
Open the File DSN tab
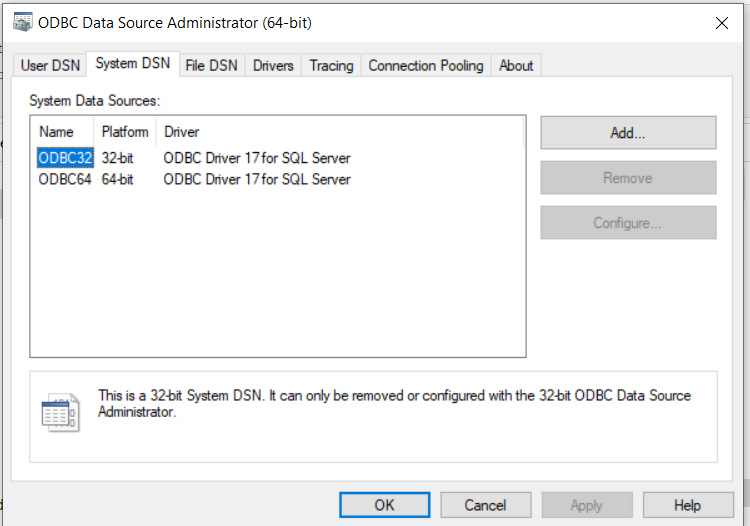tap(211, 66)
